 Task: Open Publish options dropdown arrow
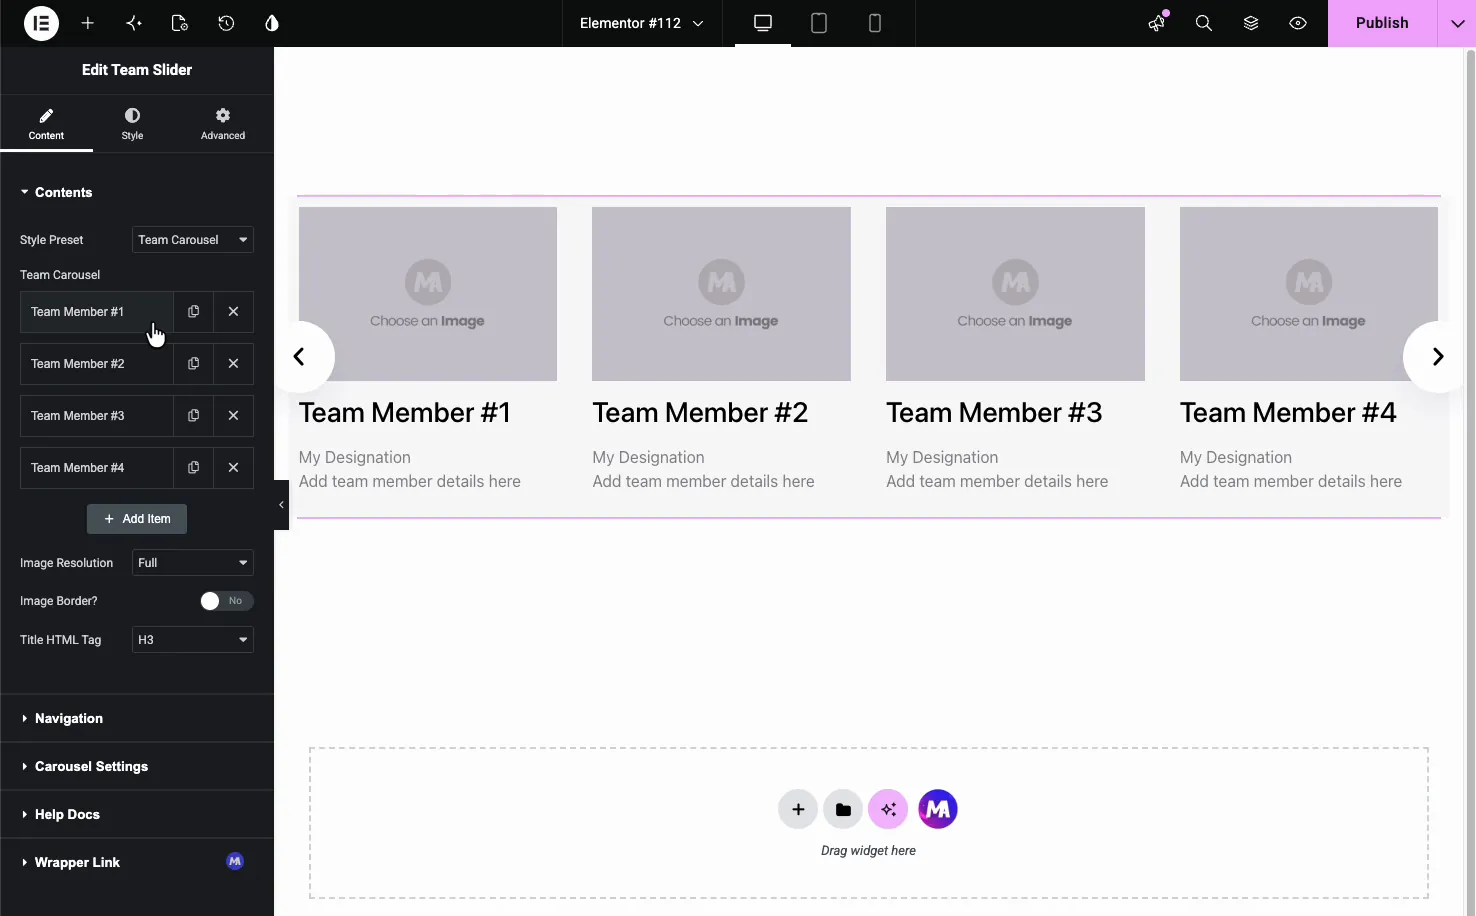click(1457, 23)
